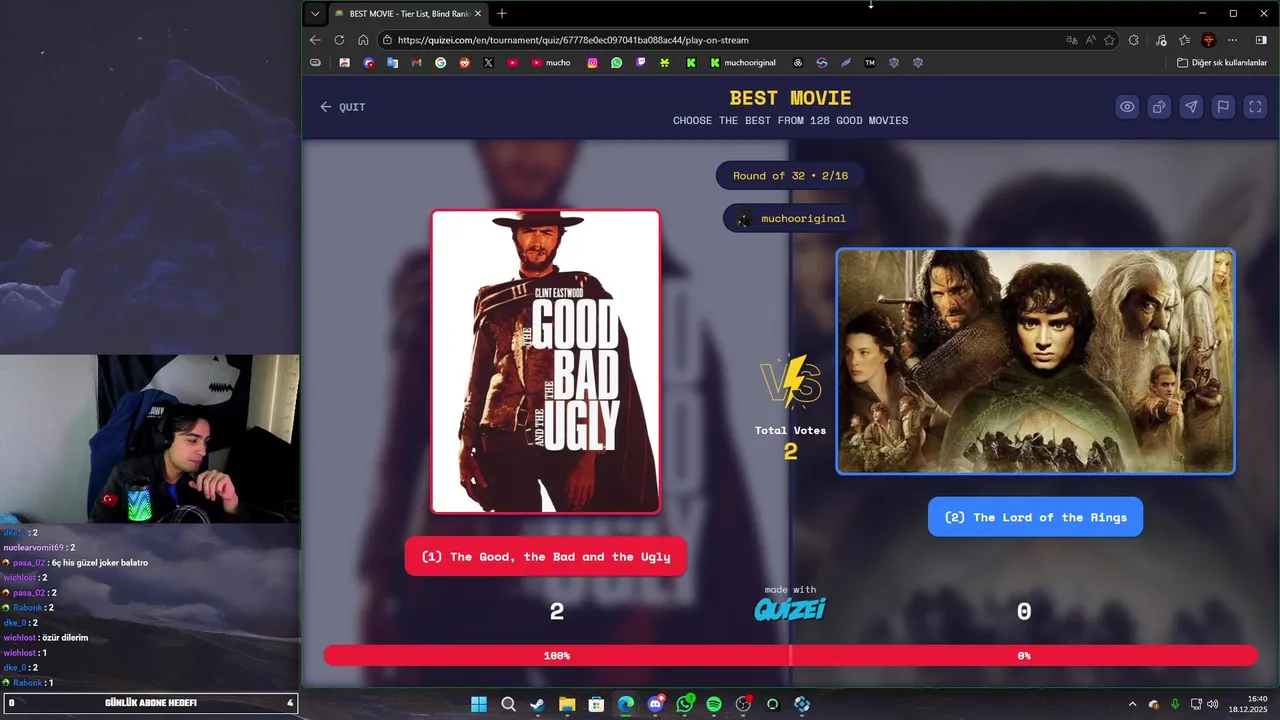1280x720 pixels.
Task: Open Windows taskbar search
Action: 508,704
